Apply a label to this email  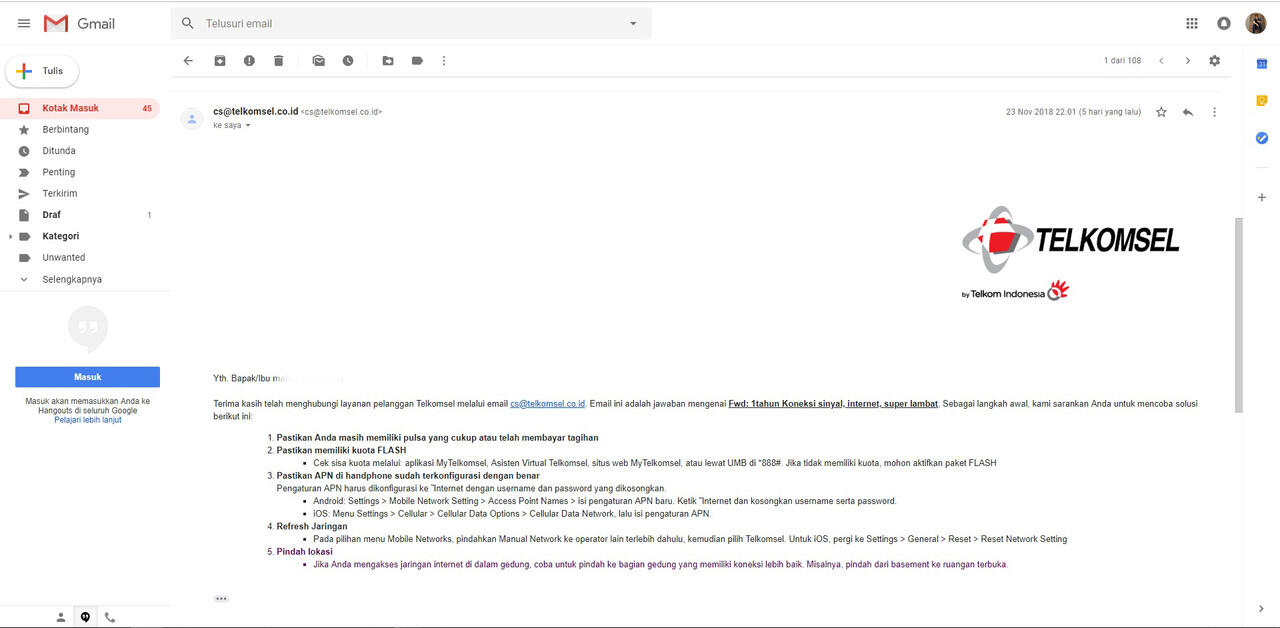[417, 61]
